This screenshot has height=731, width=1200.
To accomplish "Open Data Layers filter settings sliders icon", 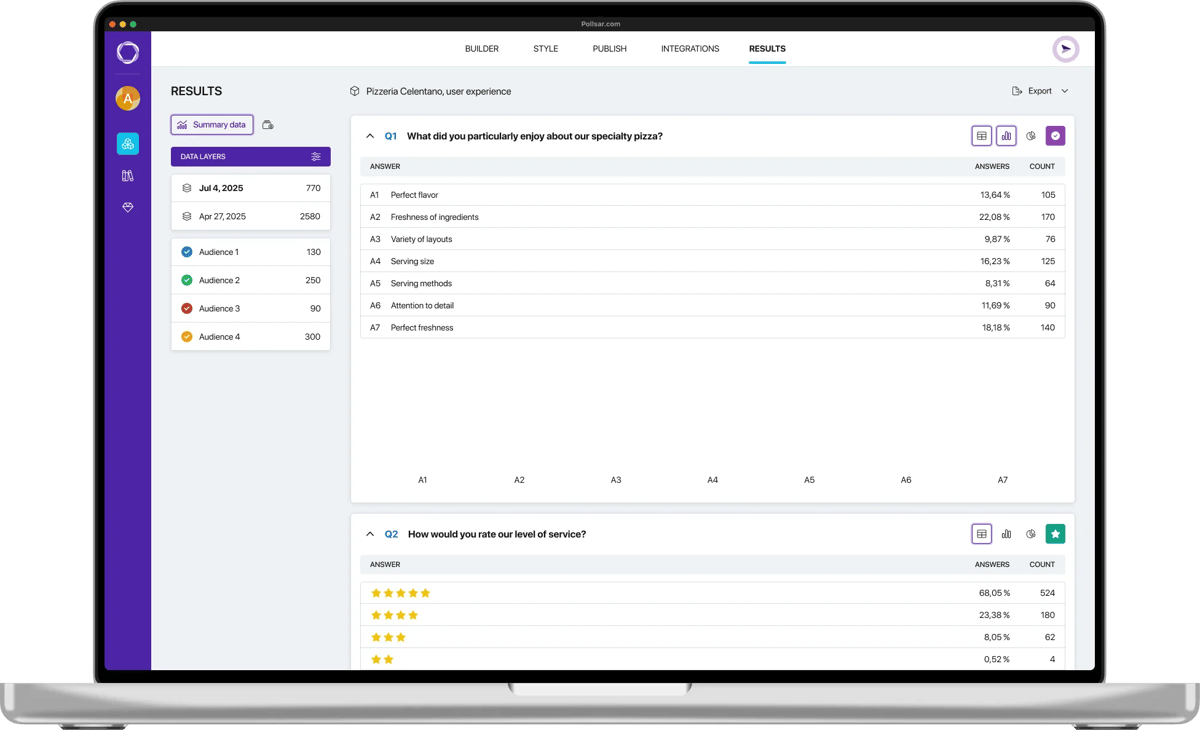I will pyautogui.click(x=316, y=157).
